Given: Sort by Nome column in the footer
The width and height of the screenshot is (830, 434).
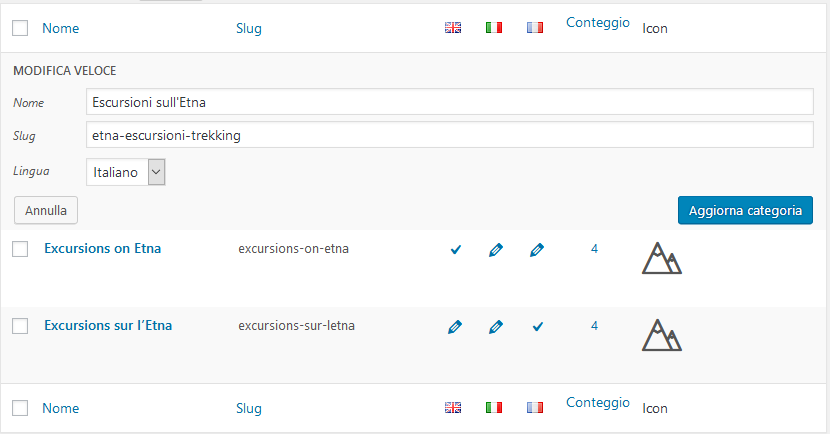Looking at the screenshot, I should point(61,408).
